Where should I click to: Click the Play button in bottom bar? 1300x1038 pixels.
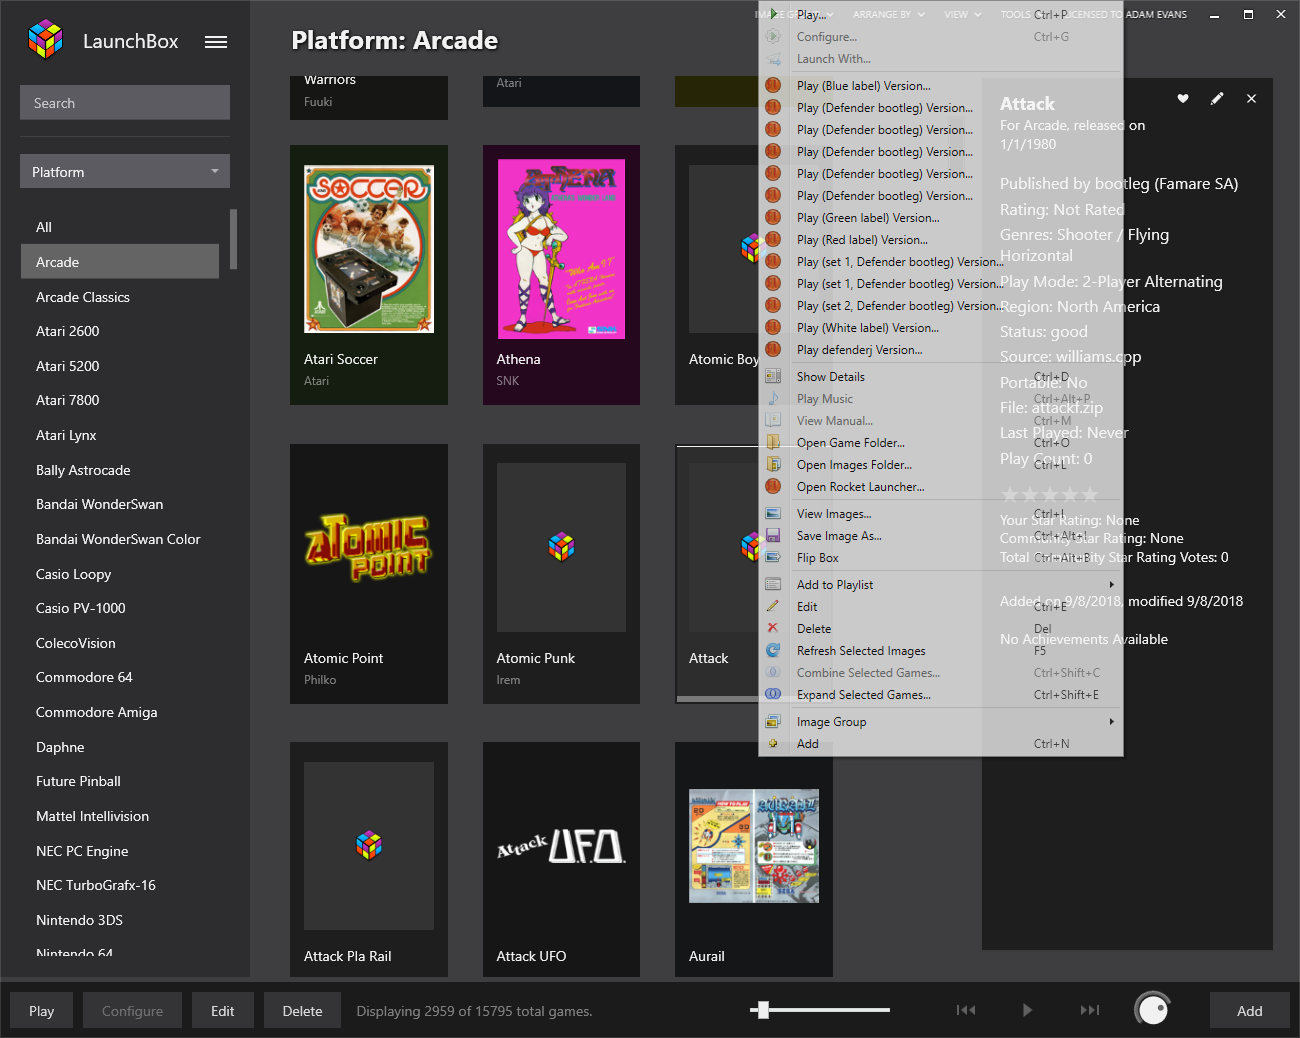[42, 1011]
